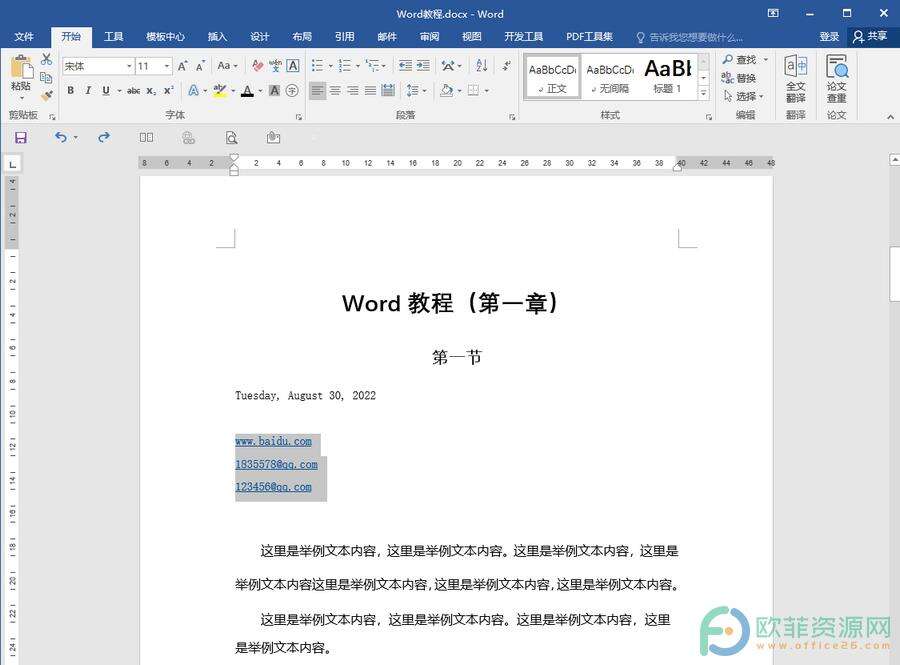Image resolution: width=900 pixels, height=665 pixels.
Task: Open the 1835578@qq.com email link
Action: click(x=276, y=464)
